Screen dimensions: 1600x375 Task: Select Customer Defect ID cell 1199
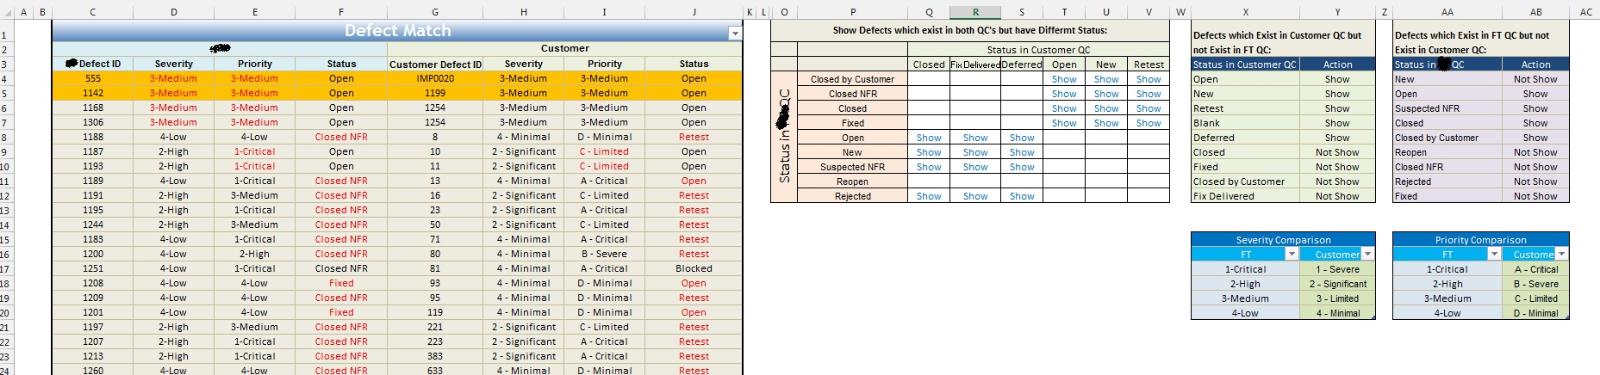[435, 93]
